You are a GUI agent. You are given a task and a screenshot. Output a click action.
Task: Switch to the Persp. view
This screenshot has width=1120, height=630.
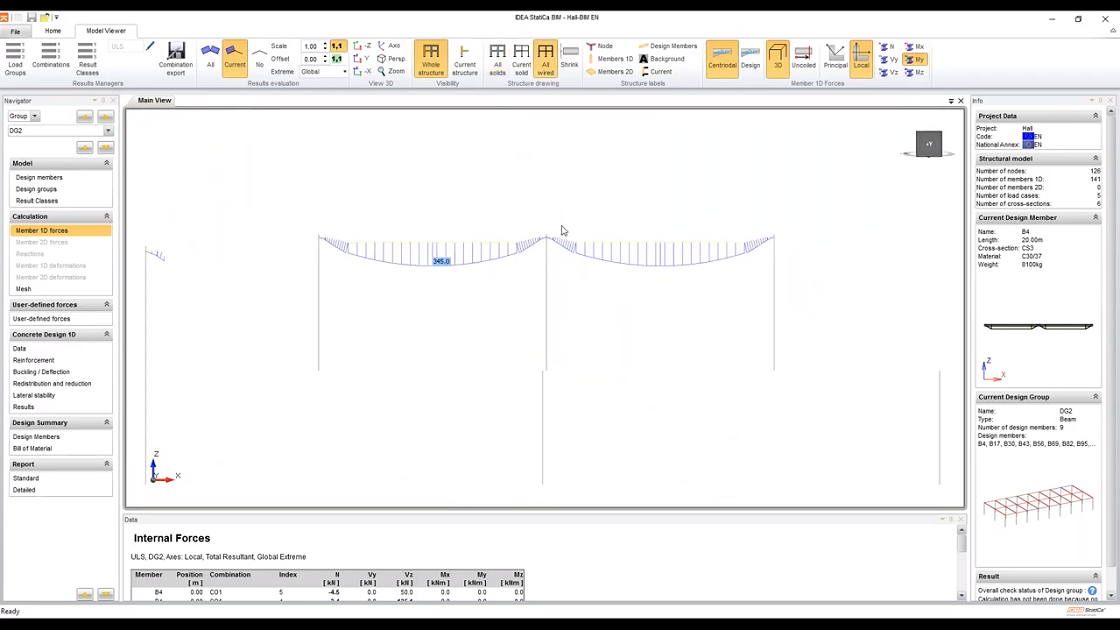(391, 59)
